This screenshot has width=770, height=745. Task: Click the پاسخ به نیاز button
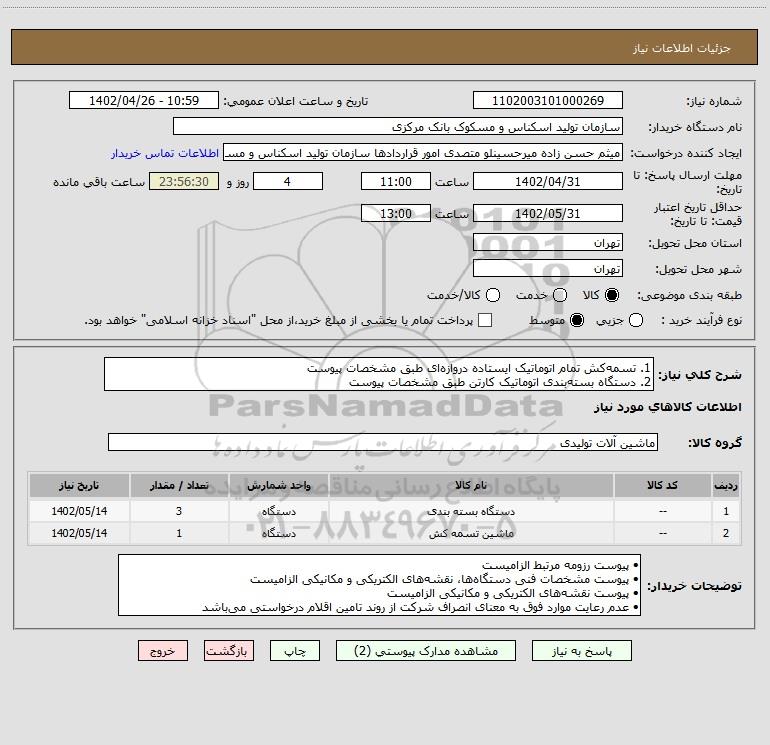pos(582,651)
